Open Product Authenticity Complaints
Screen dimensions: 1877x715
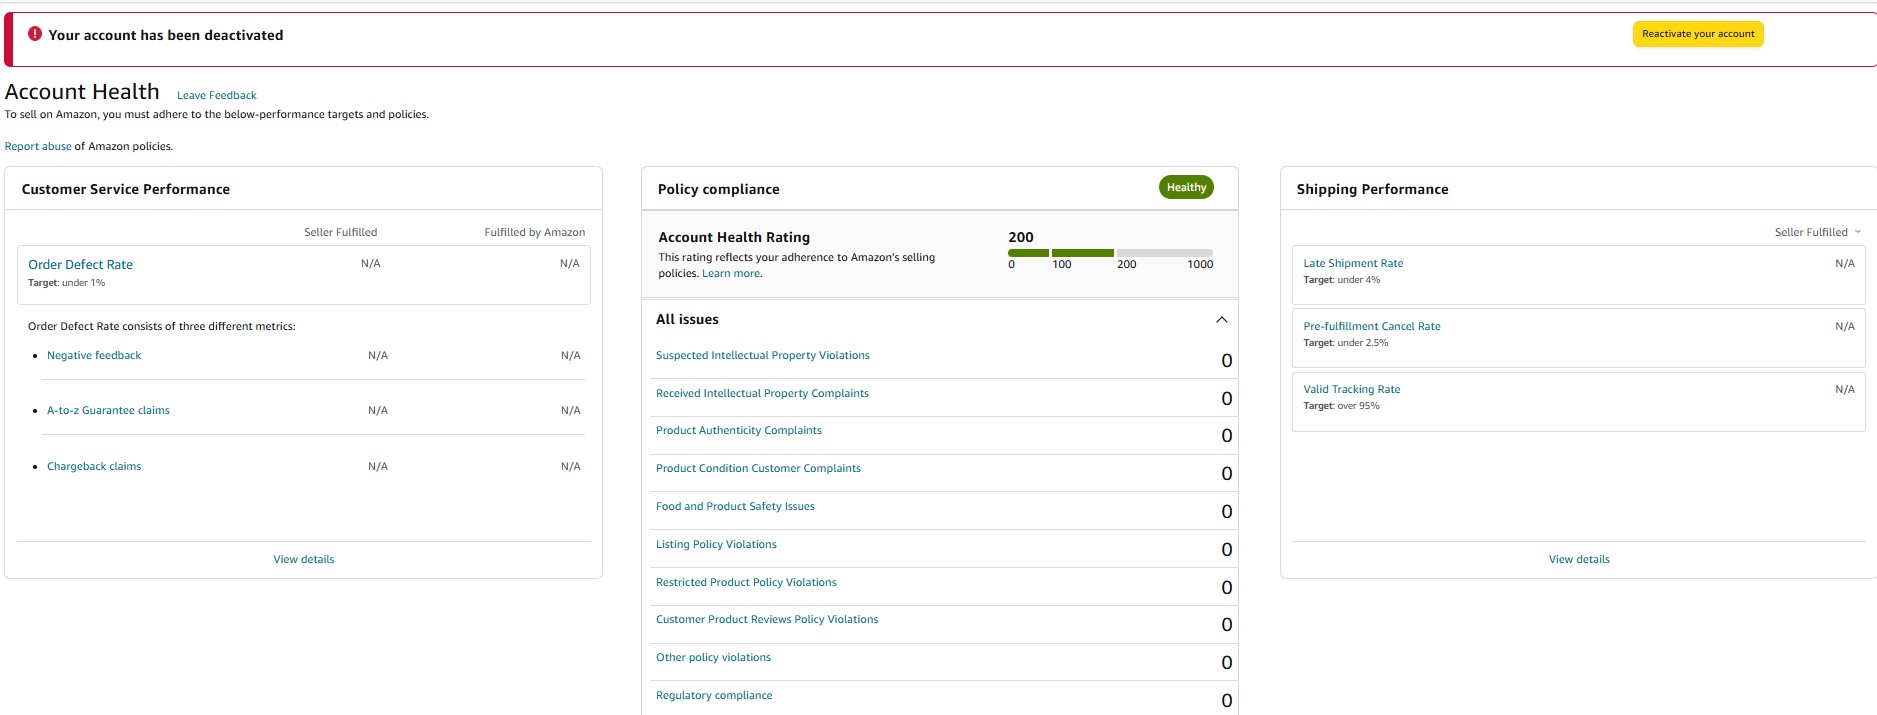click(739, 430)
